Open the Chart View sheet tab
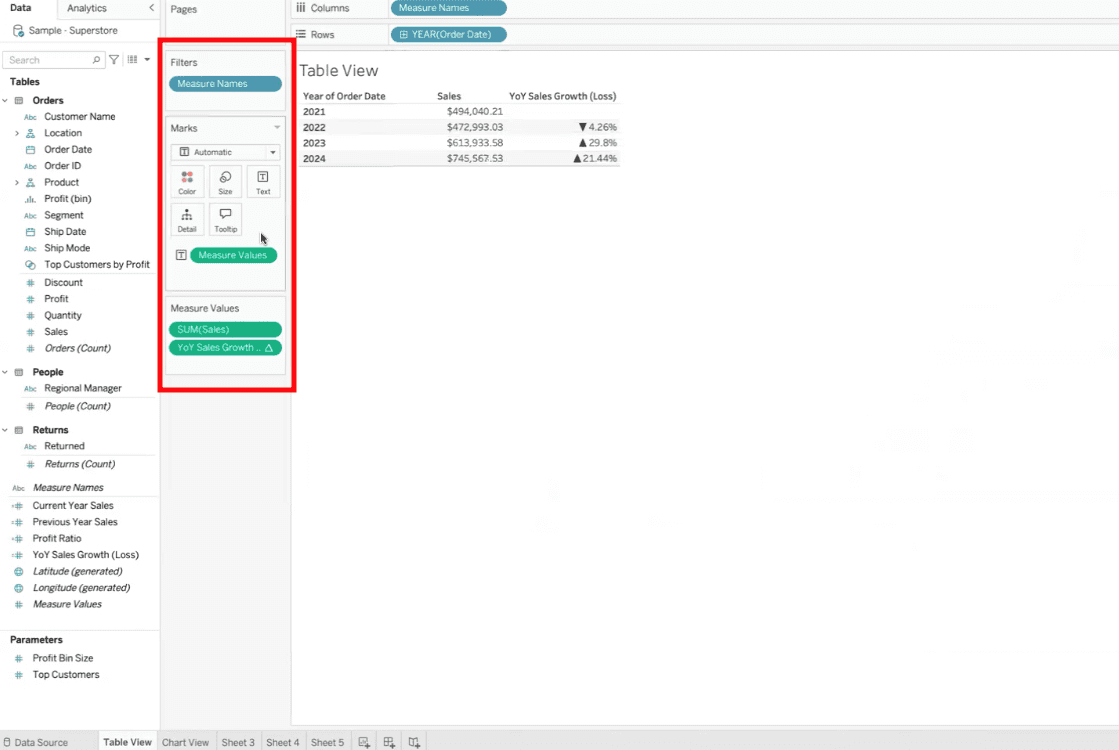Viewport: 1119px width, 750px height. (185, 742)
